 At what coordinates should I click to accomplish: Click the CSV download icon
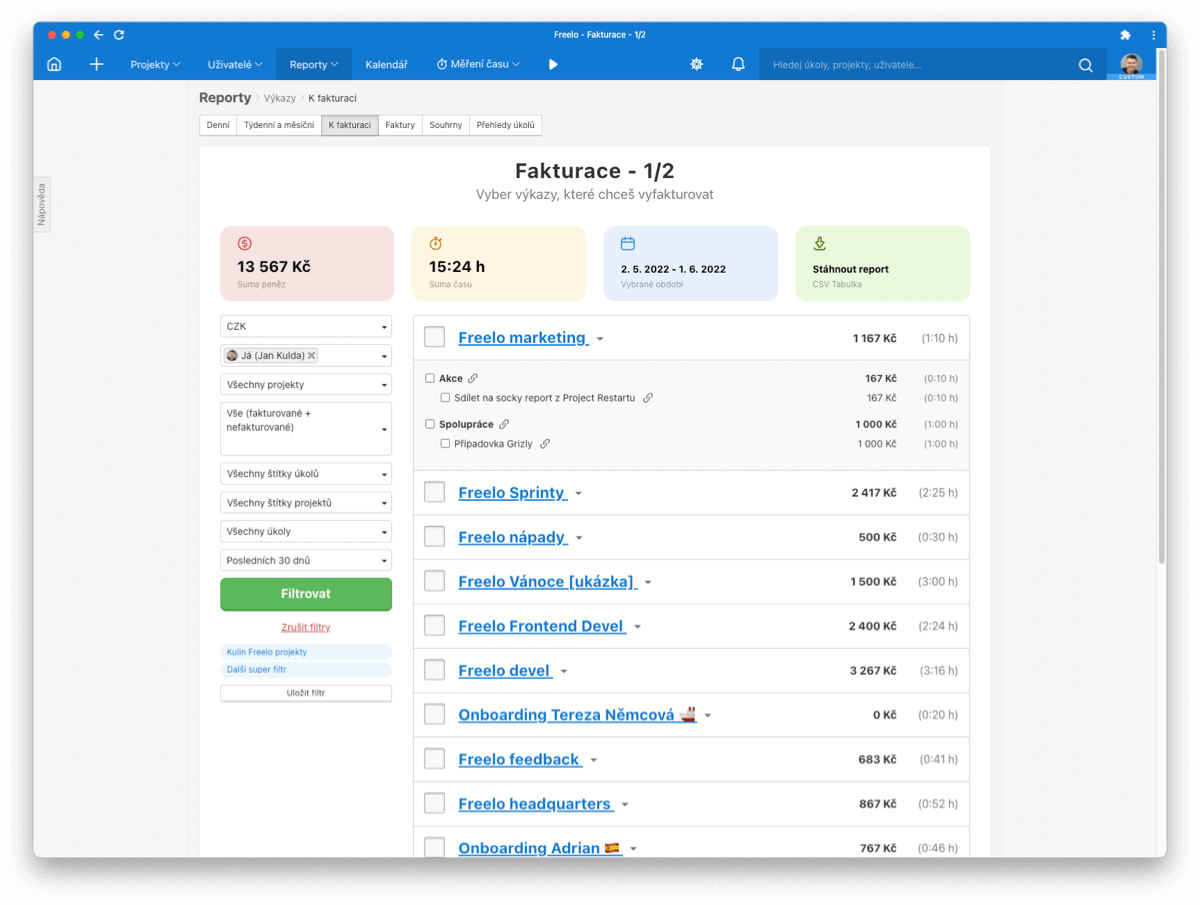pos(819,243)
